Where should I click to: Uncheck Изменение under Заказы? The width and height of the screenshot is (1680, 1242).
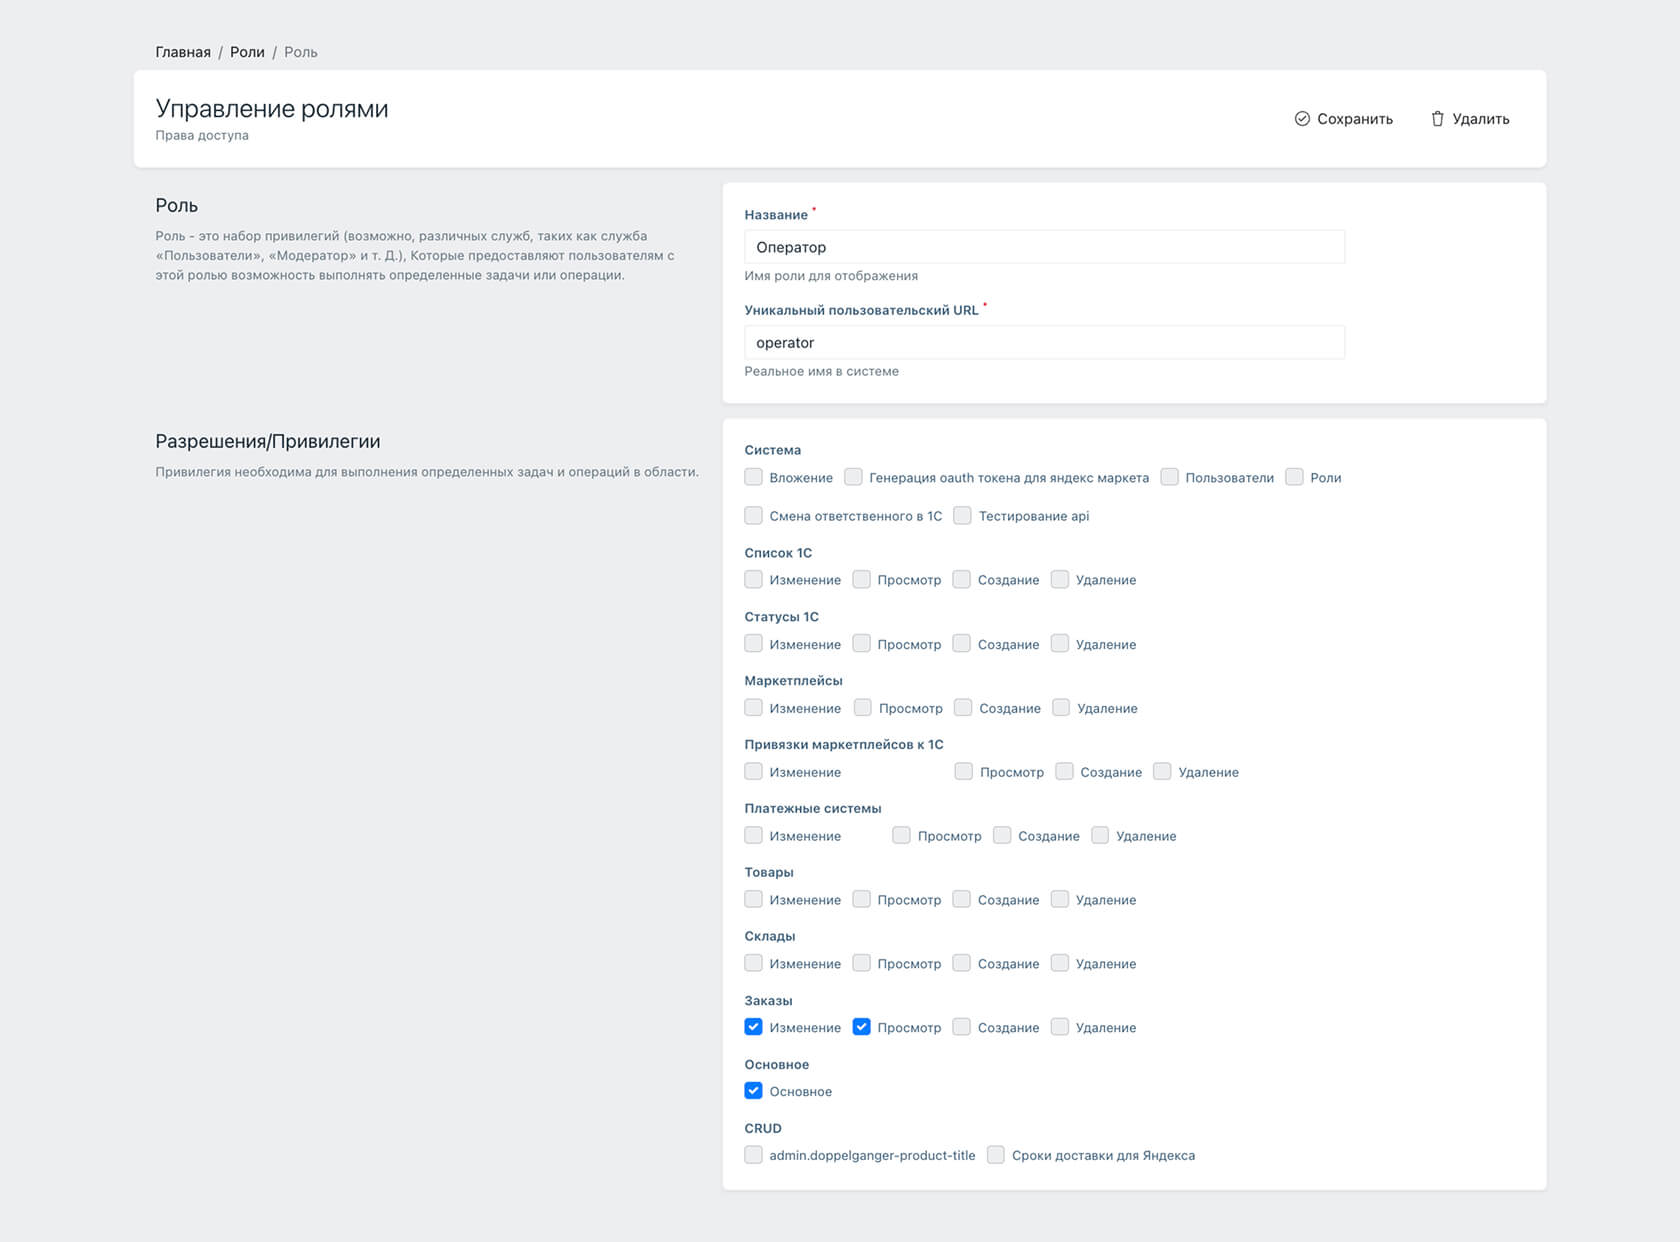[x=754, y=1027]
